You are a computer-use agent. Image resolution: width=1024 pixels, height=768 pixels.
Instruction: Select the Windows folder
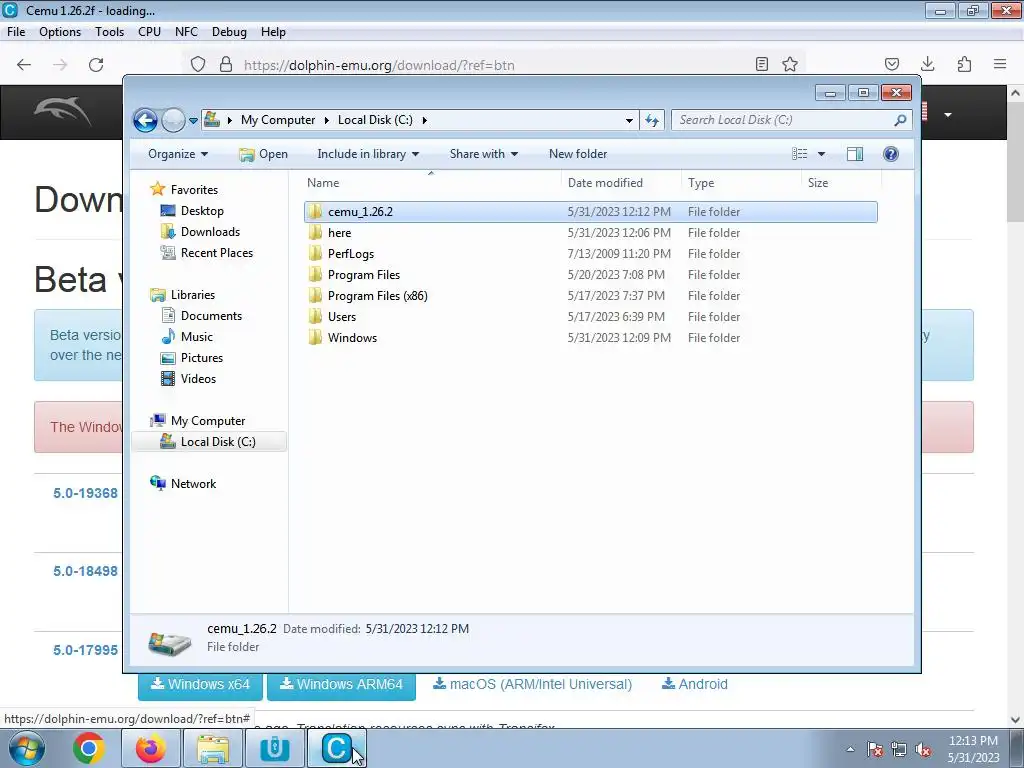tap(590, 338)
